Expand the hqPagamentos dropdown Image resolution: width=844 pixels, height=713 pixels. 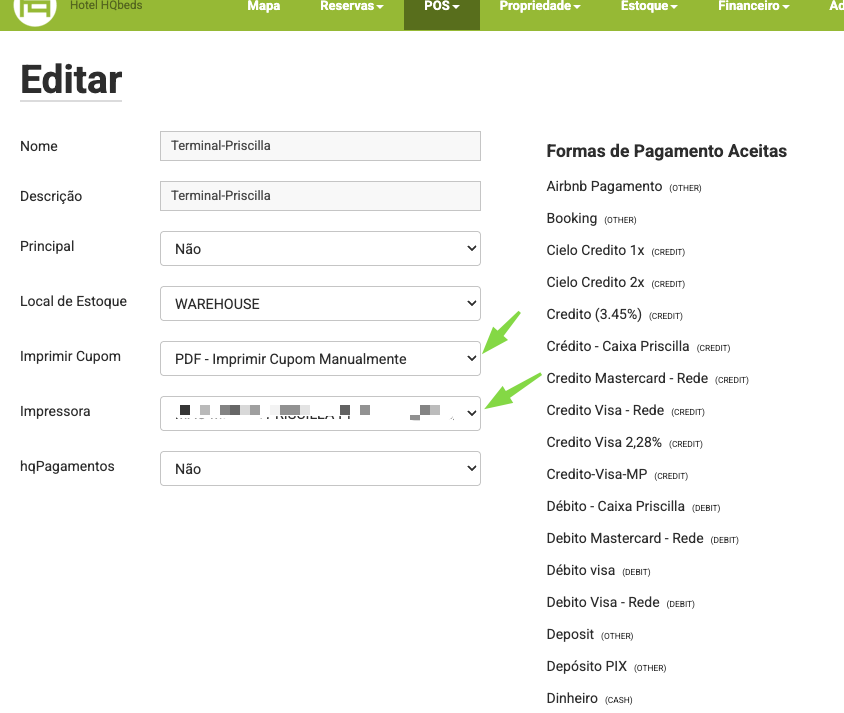(x=320, y=469)
